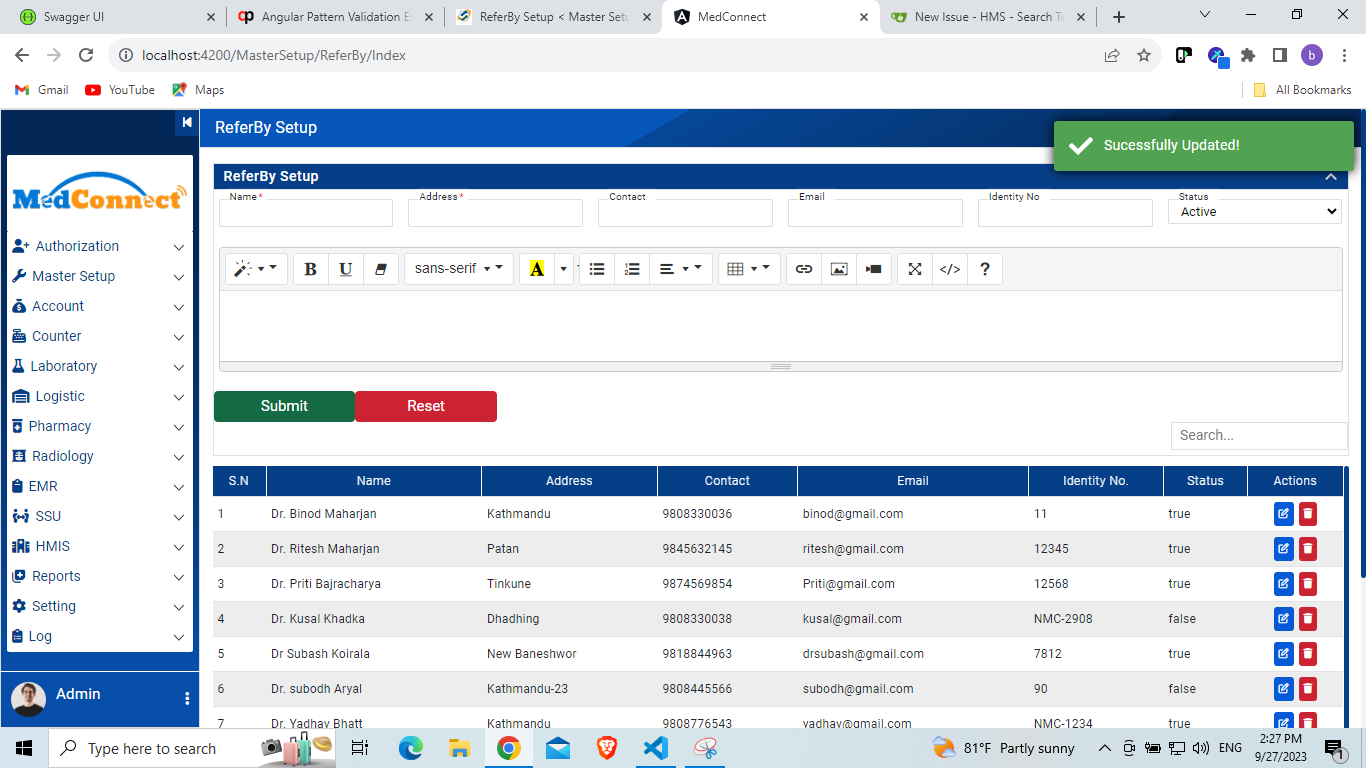The width and height of the screenshot is (1366, 768).
Task: Toggle bold formatting in the editor
Action: (x=310, y=269)
